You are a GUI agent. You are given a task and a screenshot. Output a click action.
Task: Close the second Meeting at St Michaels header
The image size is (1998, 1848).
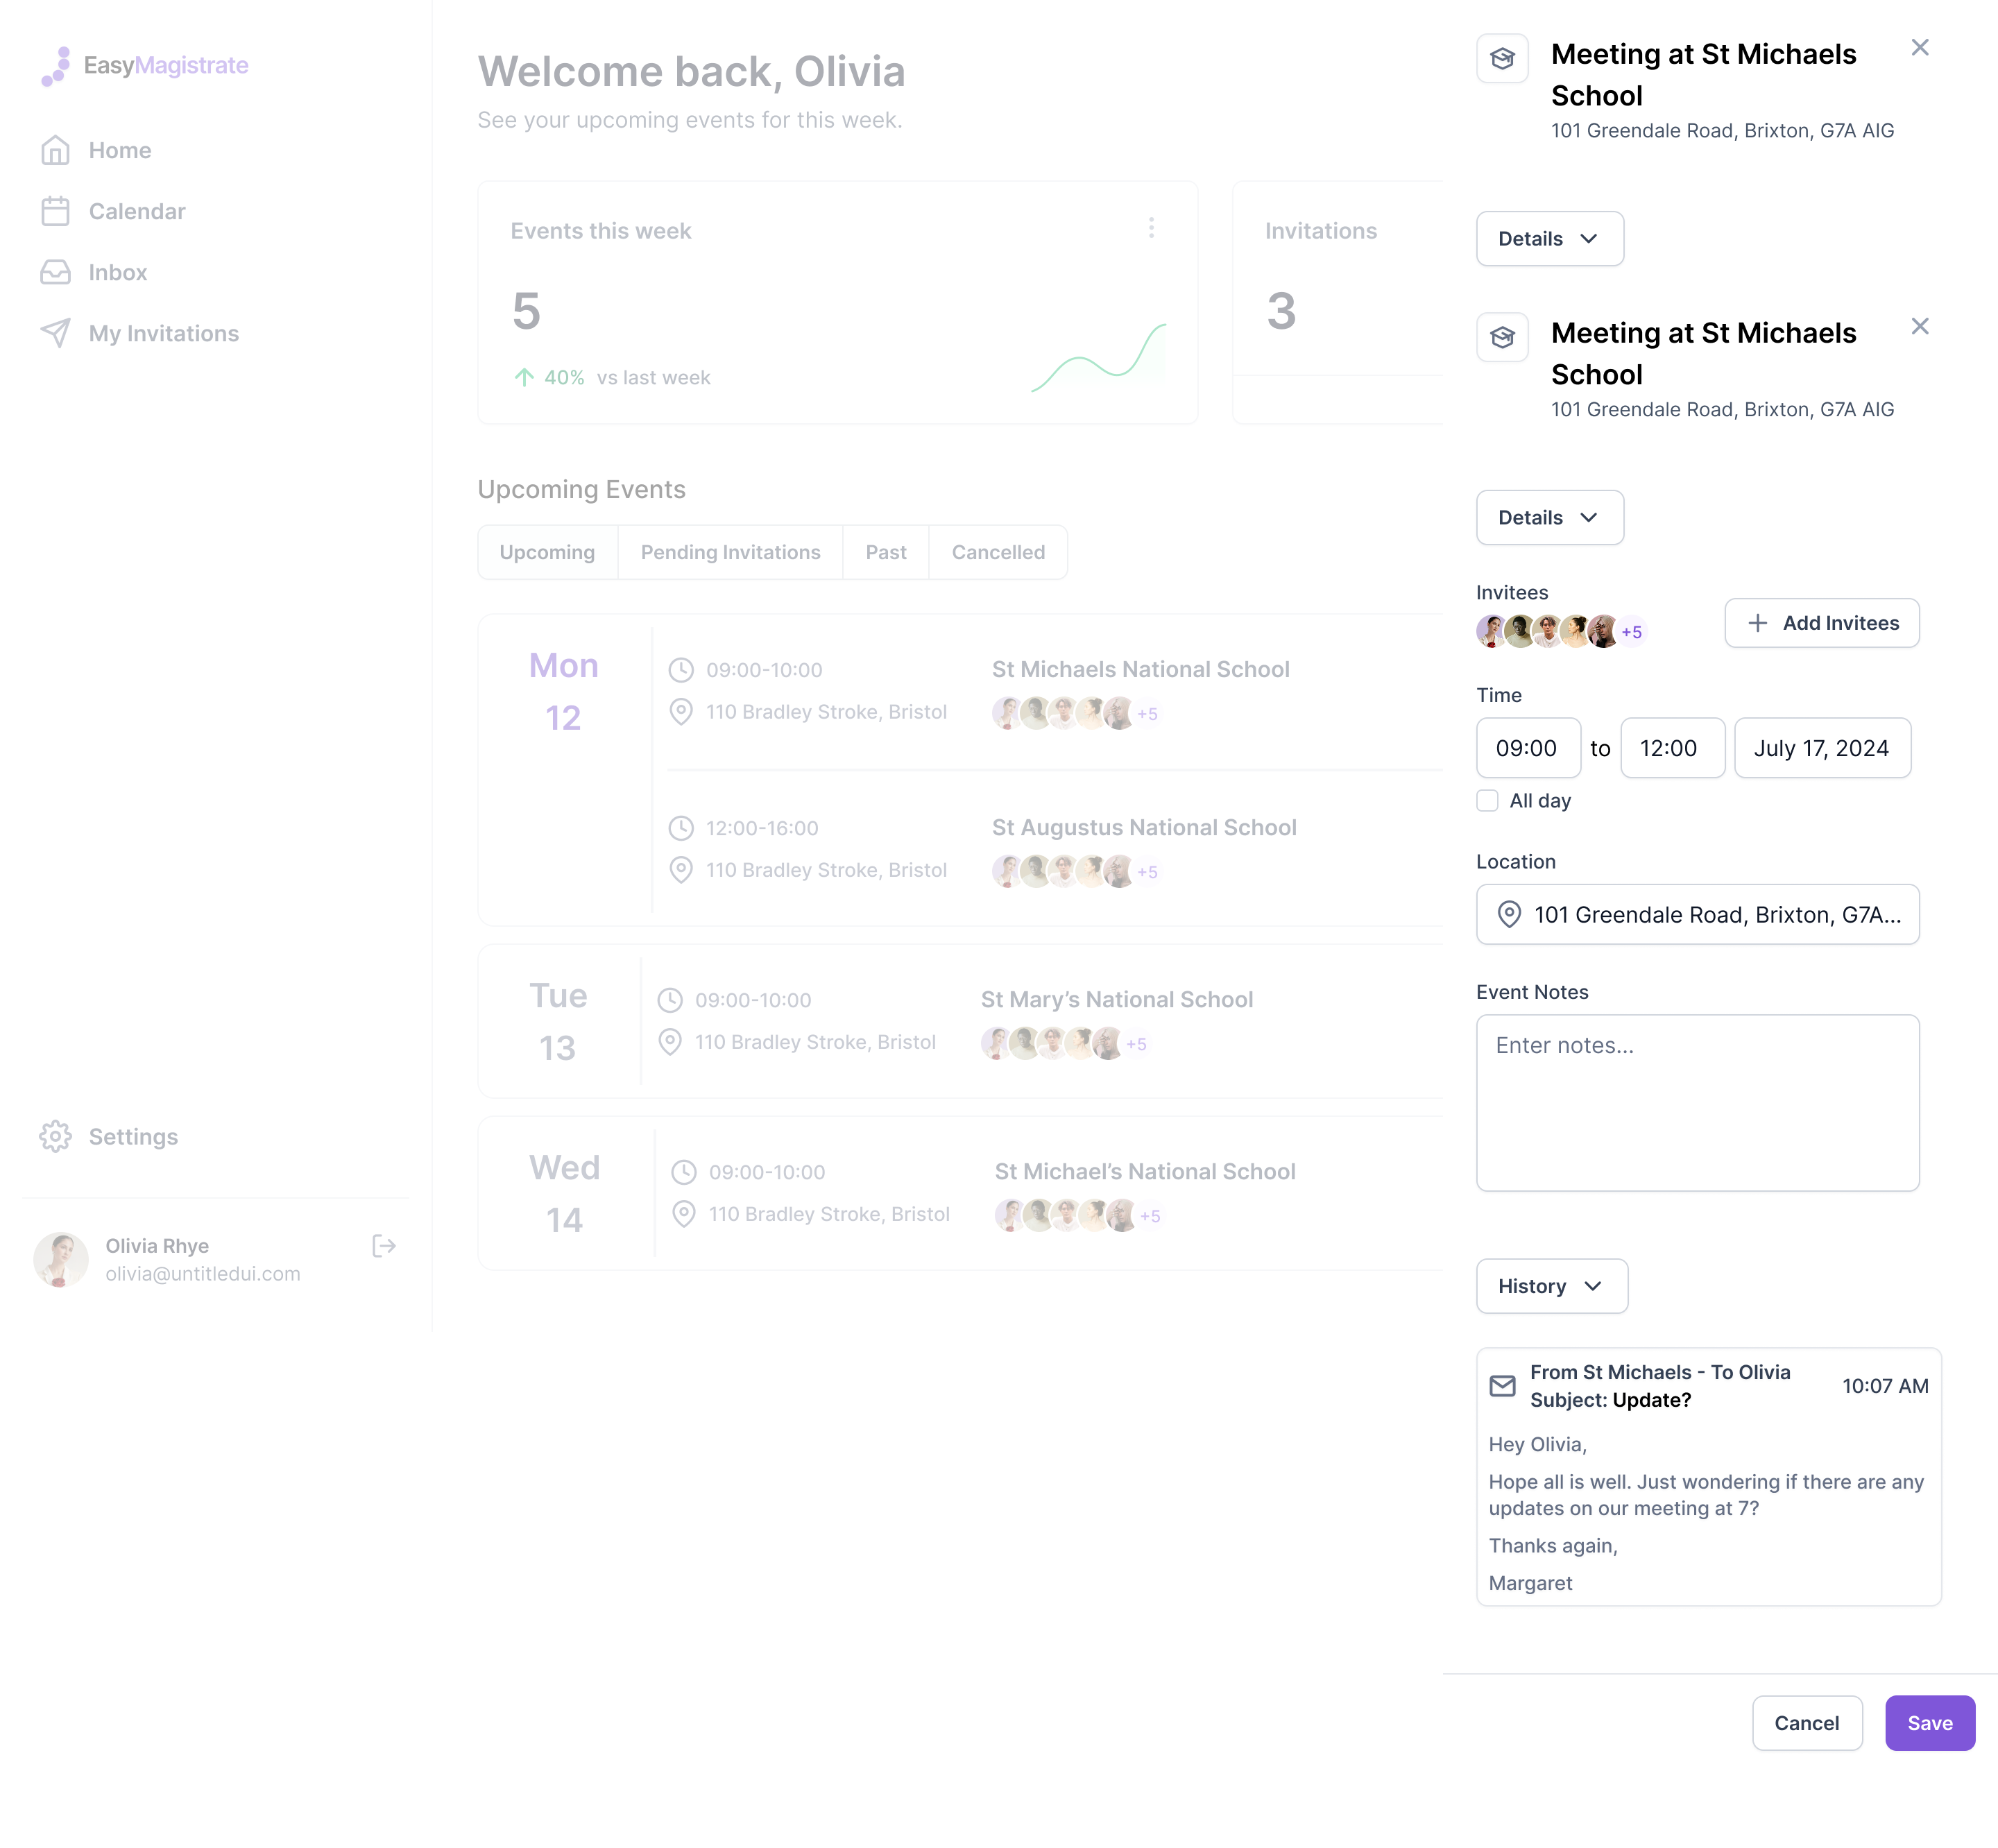click(x=1919, y=326)
